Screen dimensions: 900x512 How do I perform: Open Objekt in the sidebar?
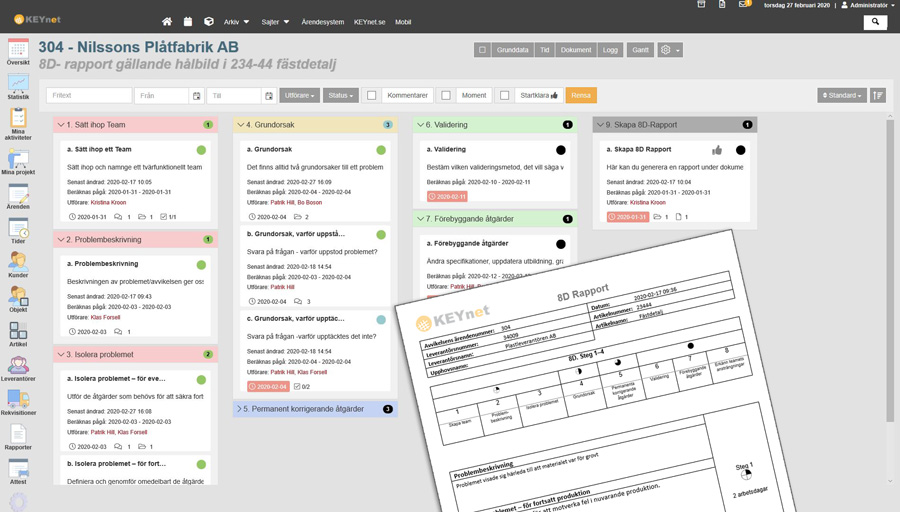(18, 299)
